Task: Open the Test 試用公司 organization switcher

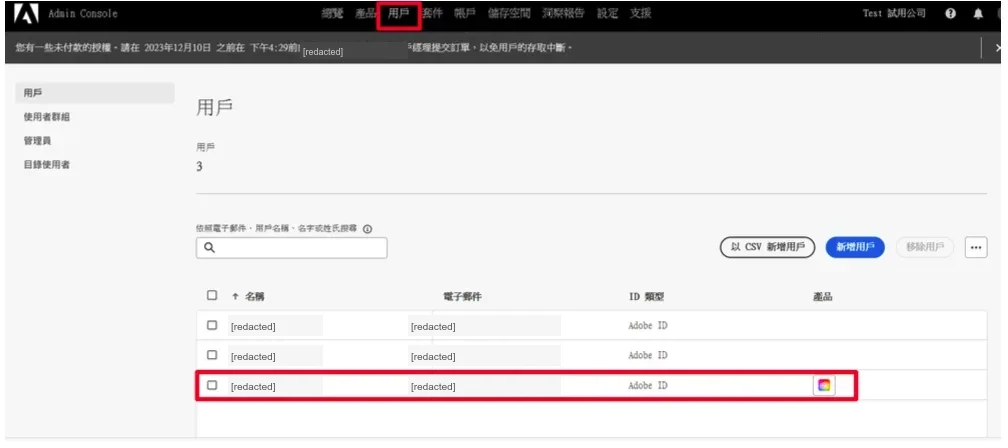Action: click(894, 13)
